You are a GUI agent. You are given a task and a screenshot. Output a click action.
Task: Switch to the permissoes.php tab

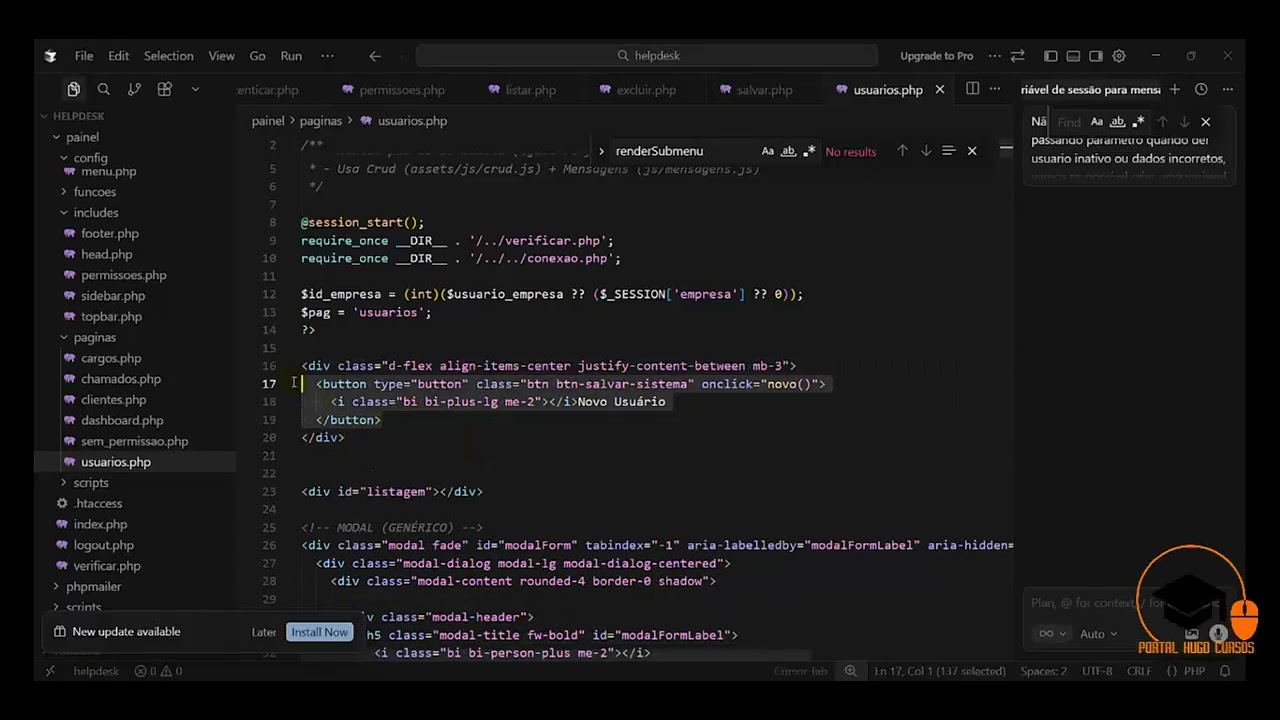[393, 90]
